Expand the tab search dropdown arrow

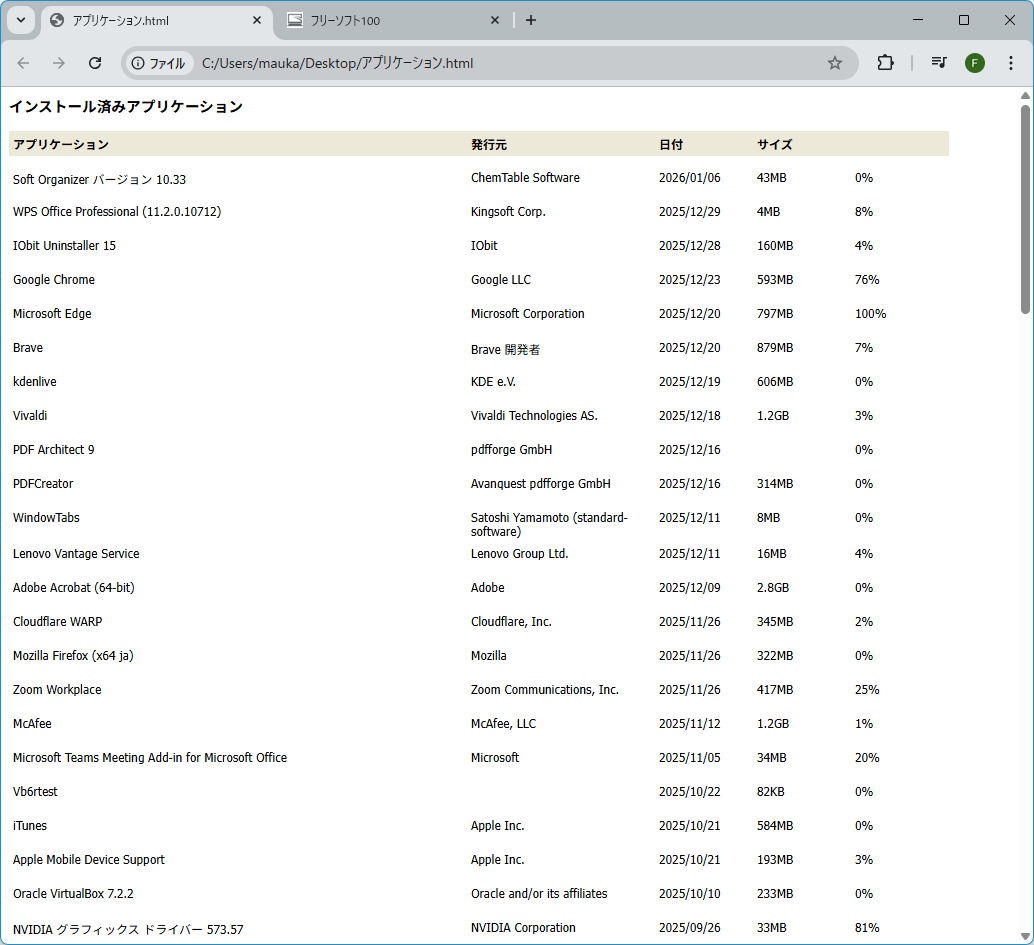pos(20,20)
